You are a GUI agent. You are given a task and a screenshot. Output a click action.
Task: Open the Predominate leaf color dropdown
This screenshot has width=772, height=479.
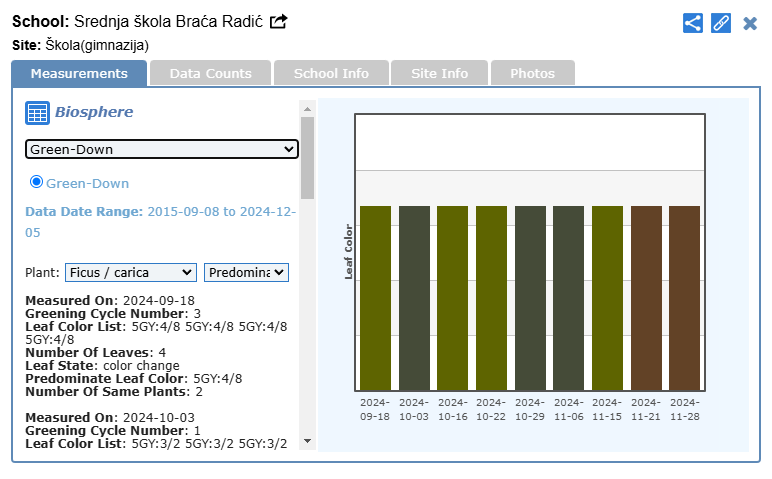tap(246, 272)
